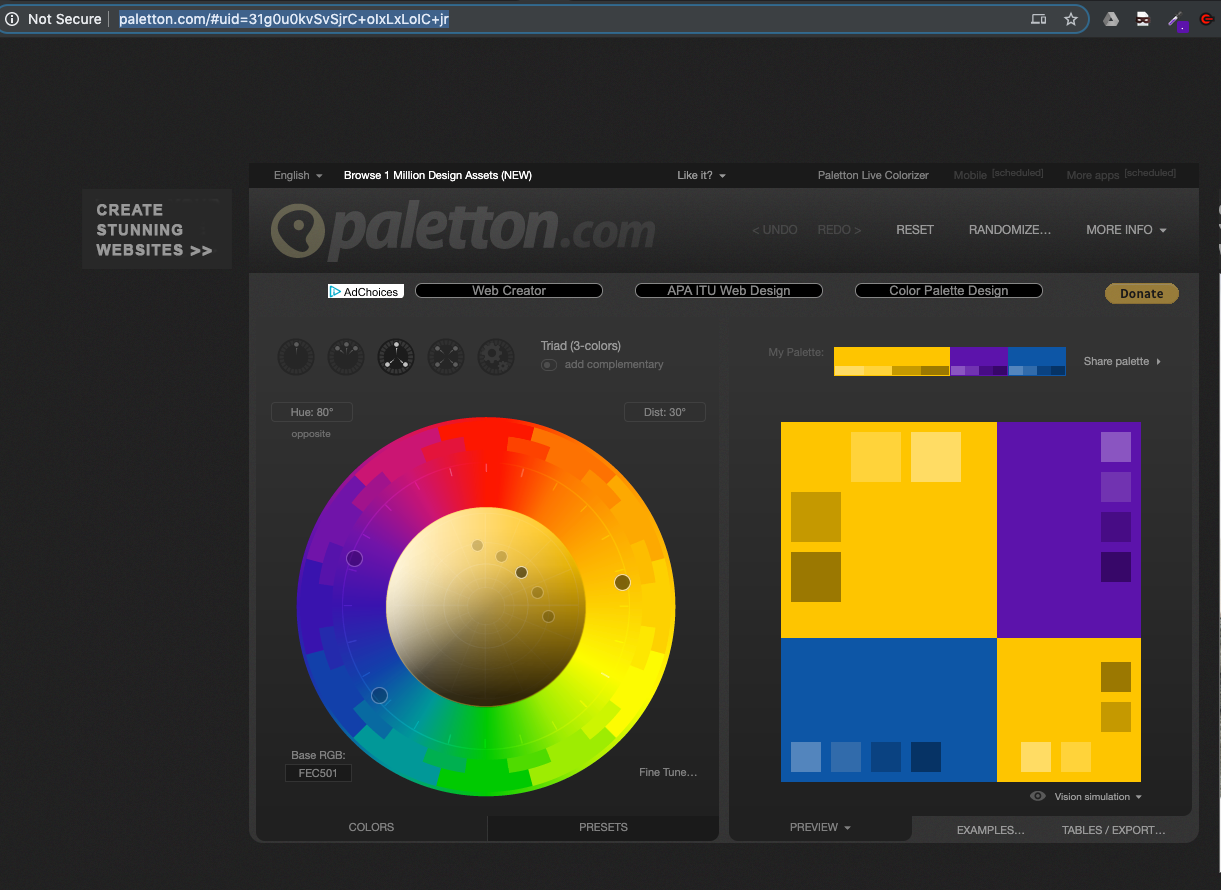Viewport: 1221px width, 890px height.
Task: Click the Paletton logo
Action: coord(463,230)
